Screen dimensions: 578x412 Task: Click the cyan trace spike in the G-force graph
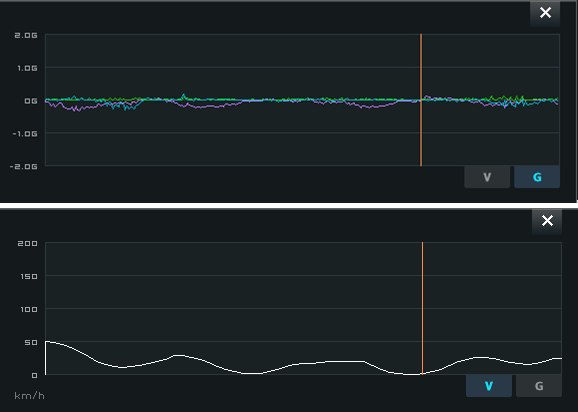(184, 96)
